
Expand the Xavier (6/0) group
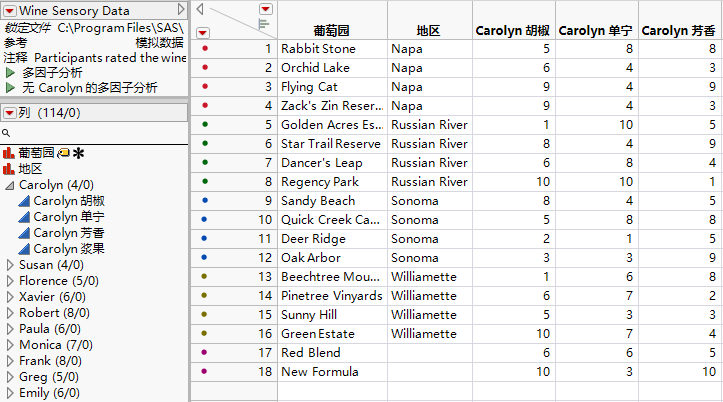pos(10,297)
